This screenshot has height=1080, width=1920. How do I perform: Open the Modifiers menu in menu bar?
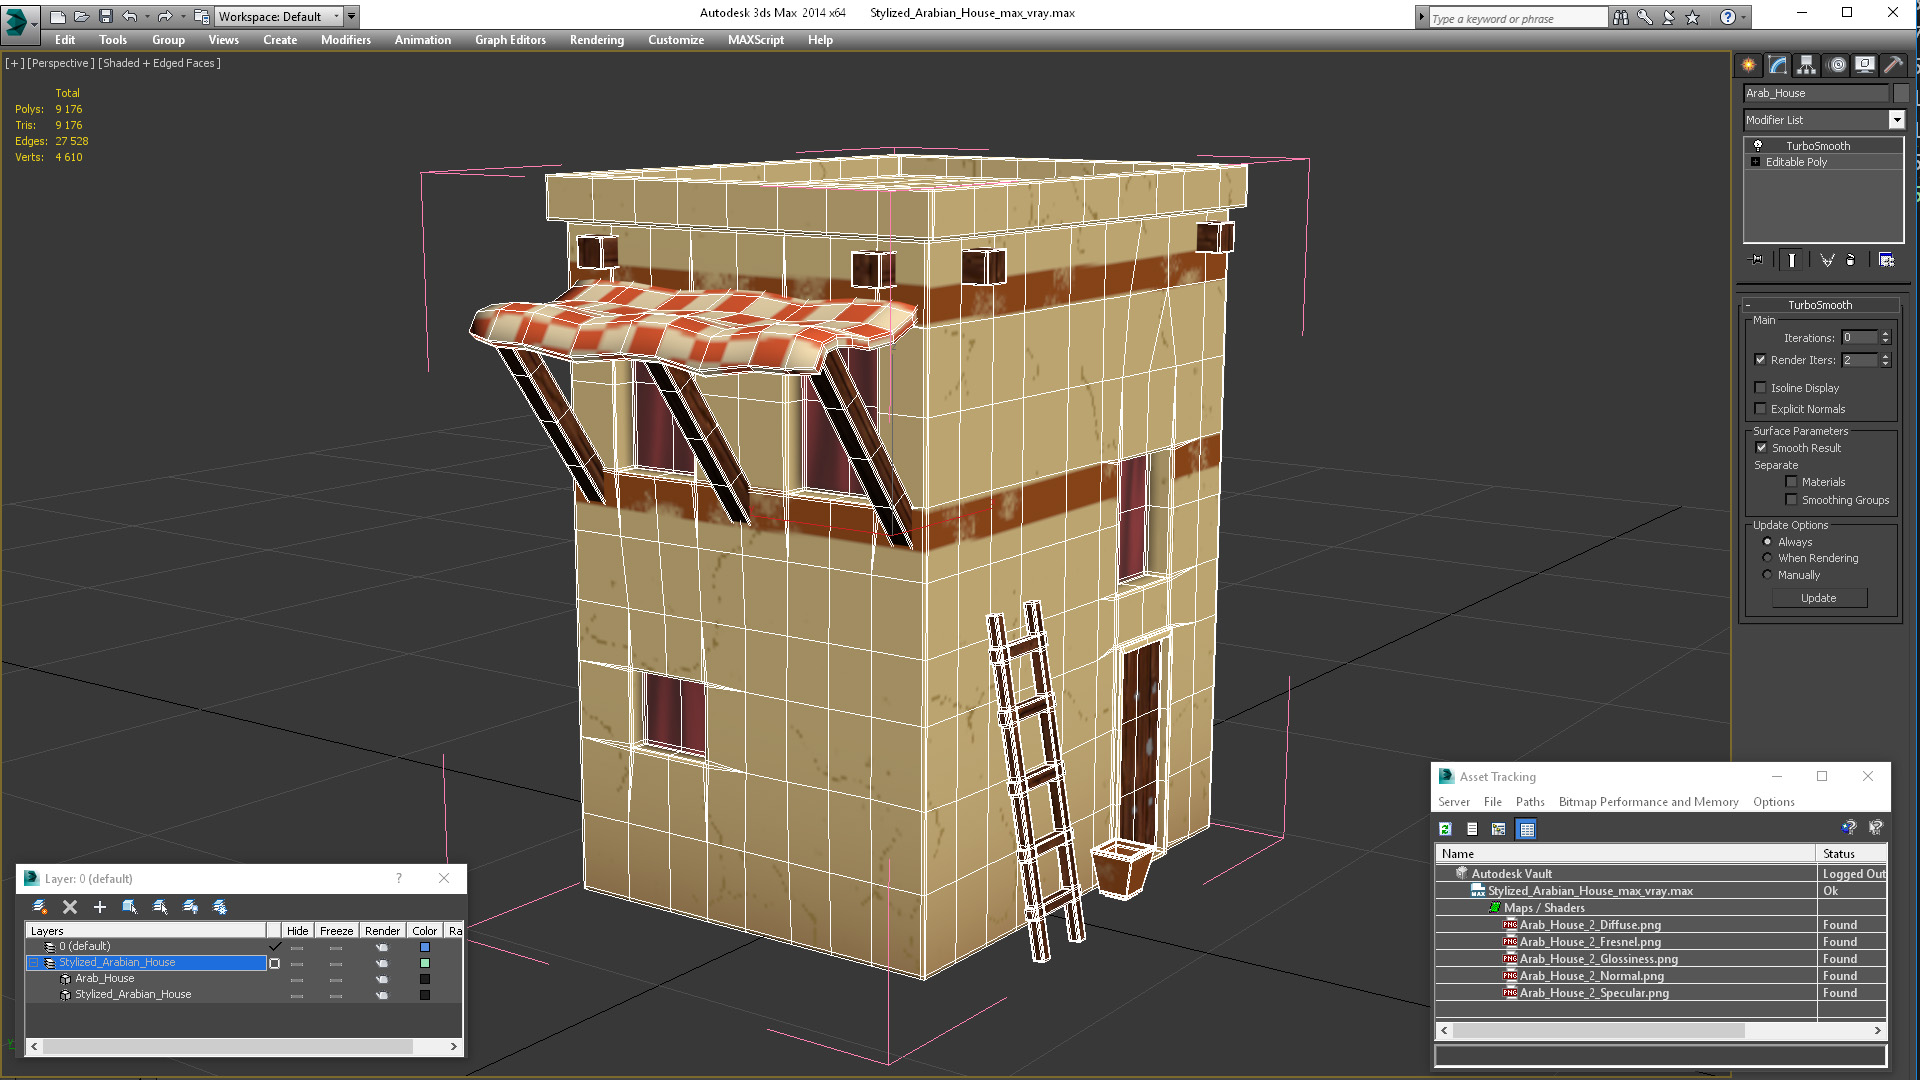[x=345, y=40]
